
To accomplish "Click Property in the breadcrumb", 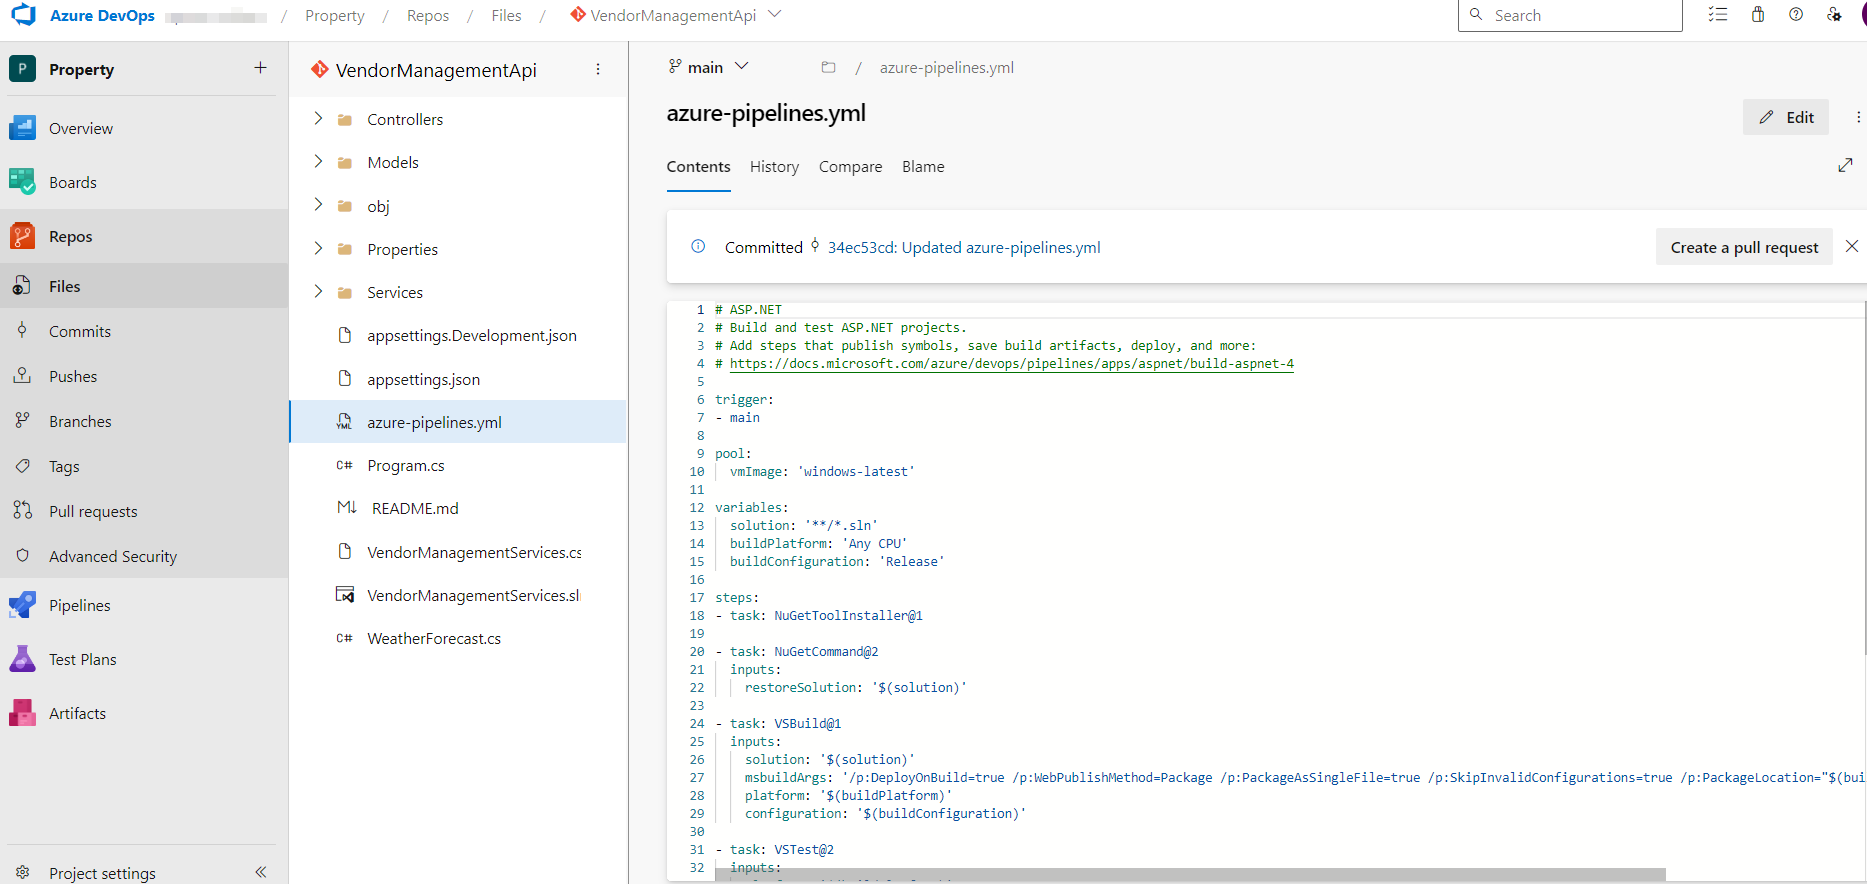I will [x=335, y=16].
